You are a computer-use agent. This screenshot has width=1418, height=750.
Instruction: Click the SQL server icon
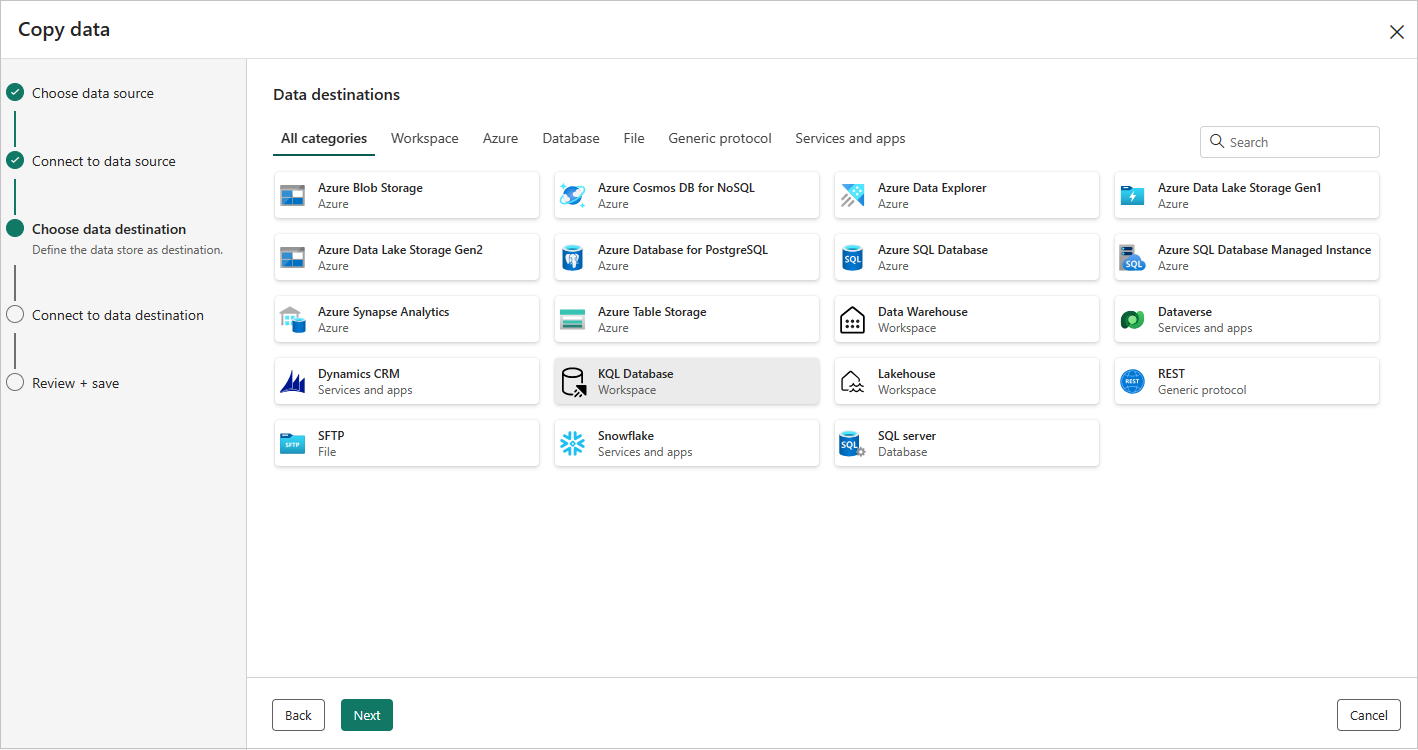click(852, 444)
